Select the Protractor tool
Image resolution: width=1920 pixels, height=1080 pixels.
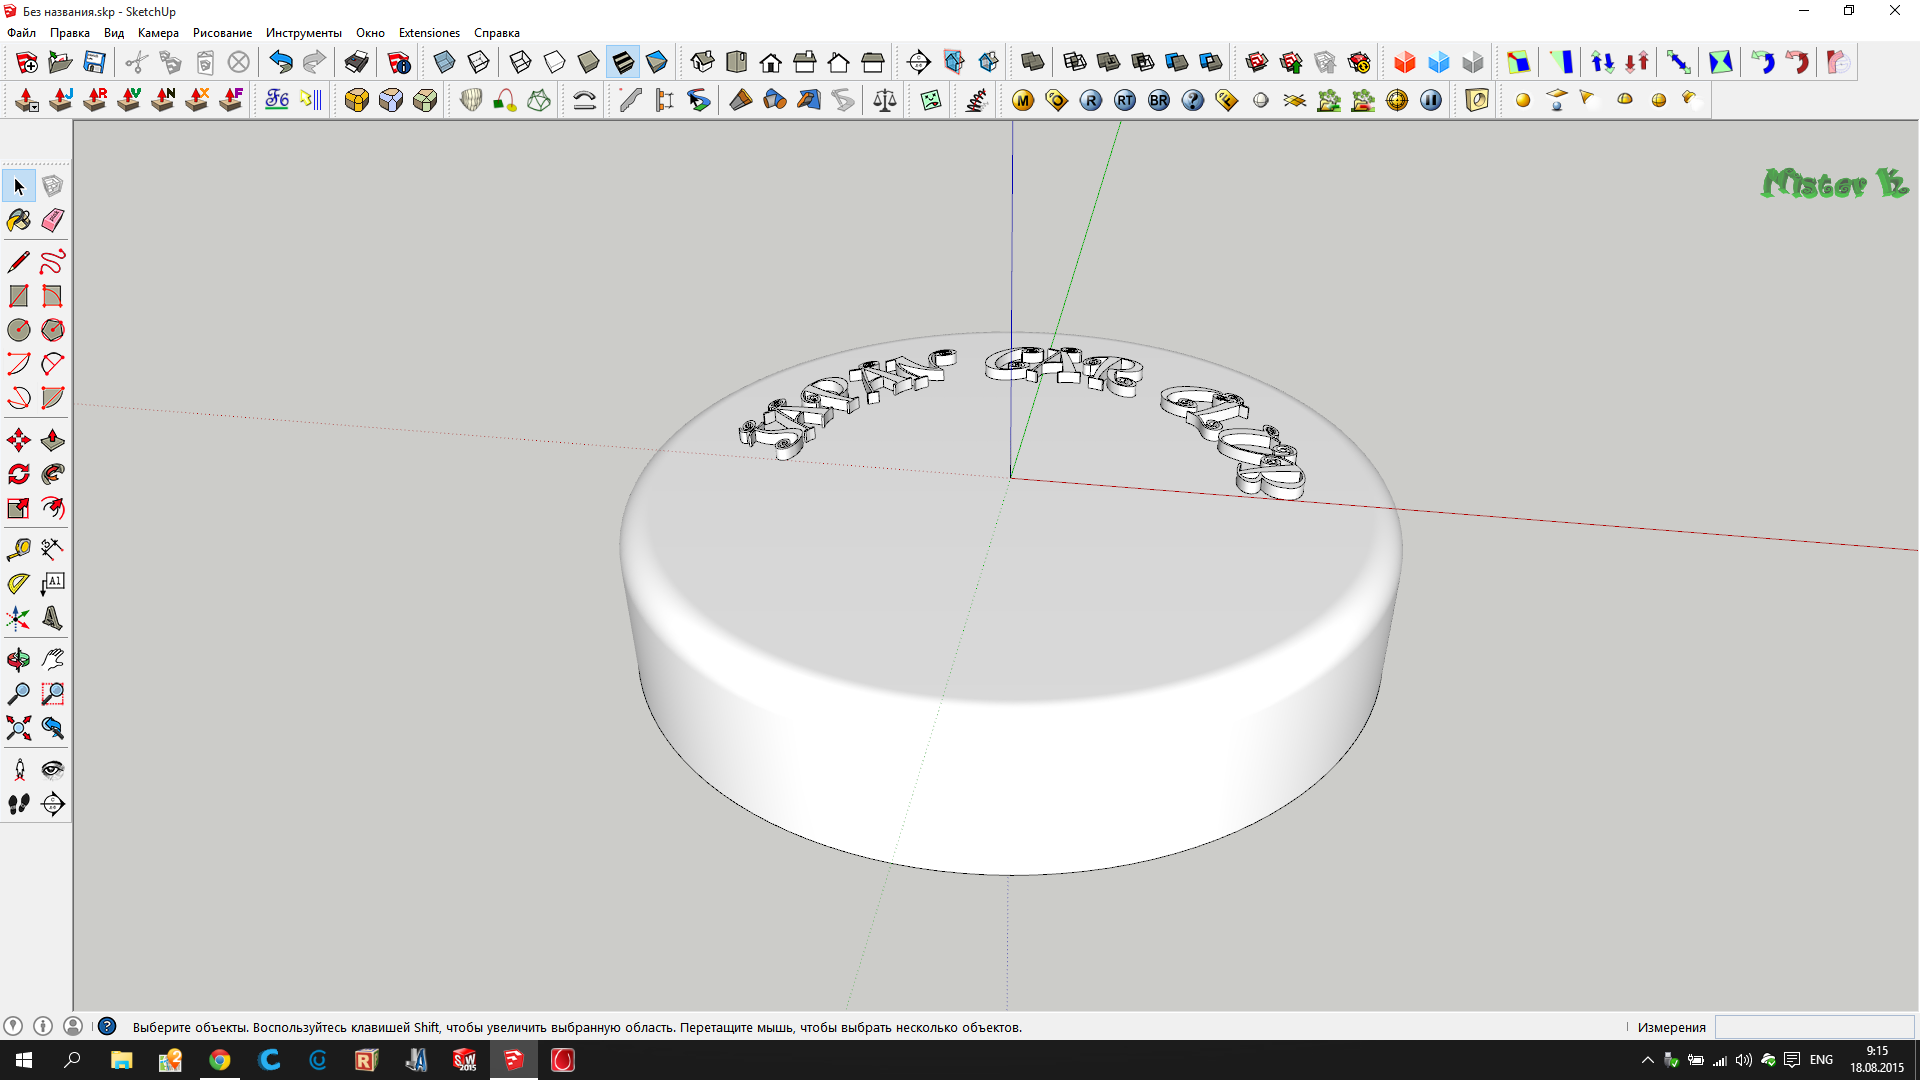[19, 584]
